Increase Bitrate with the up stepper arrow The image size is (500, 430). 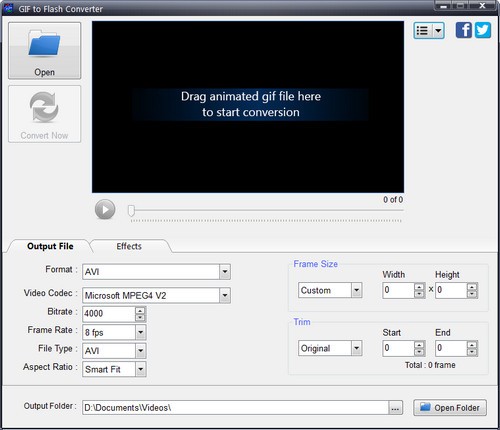click(x=140, y=310)
